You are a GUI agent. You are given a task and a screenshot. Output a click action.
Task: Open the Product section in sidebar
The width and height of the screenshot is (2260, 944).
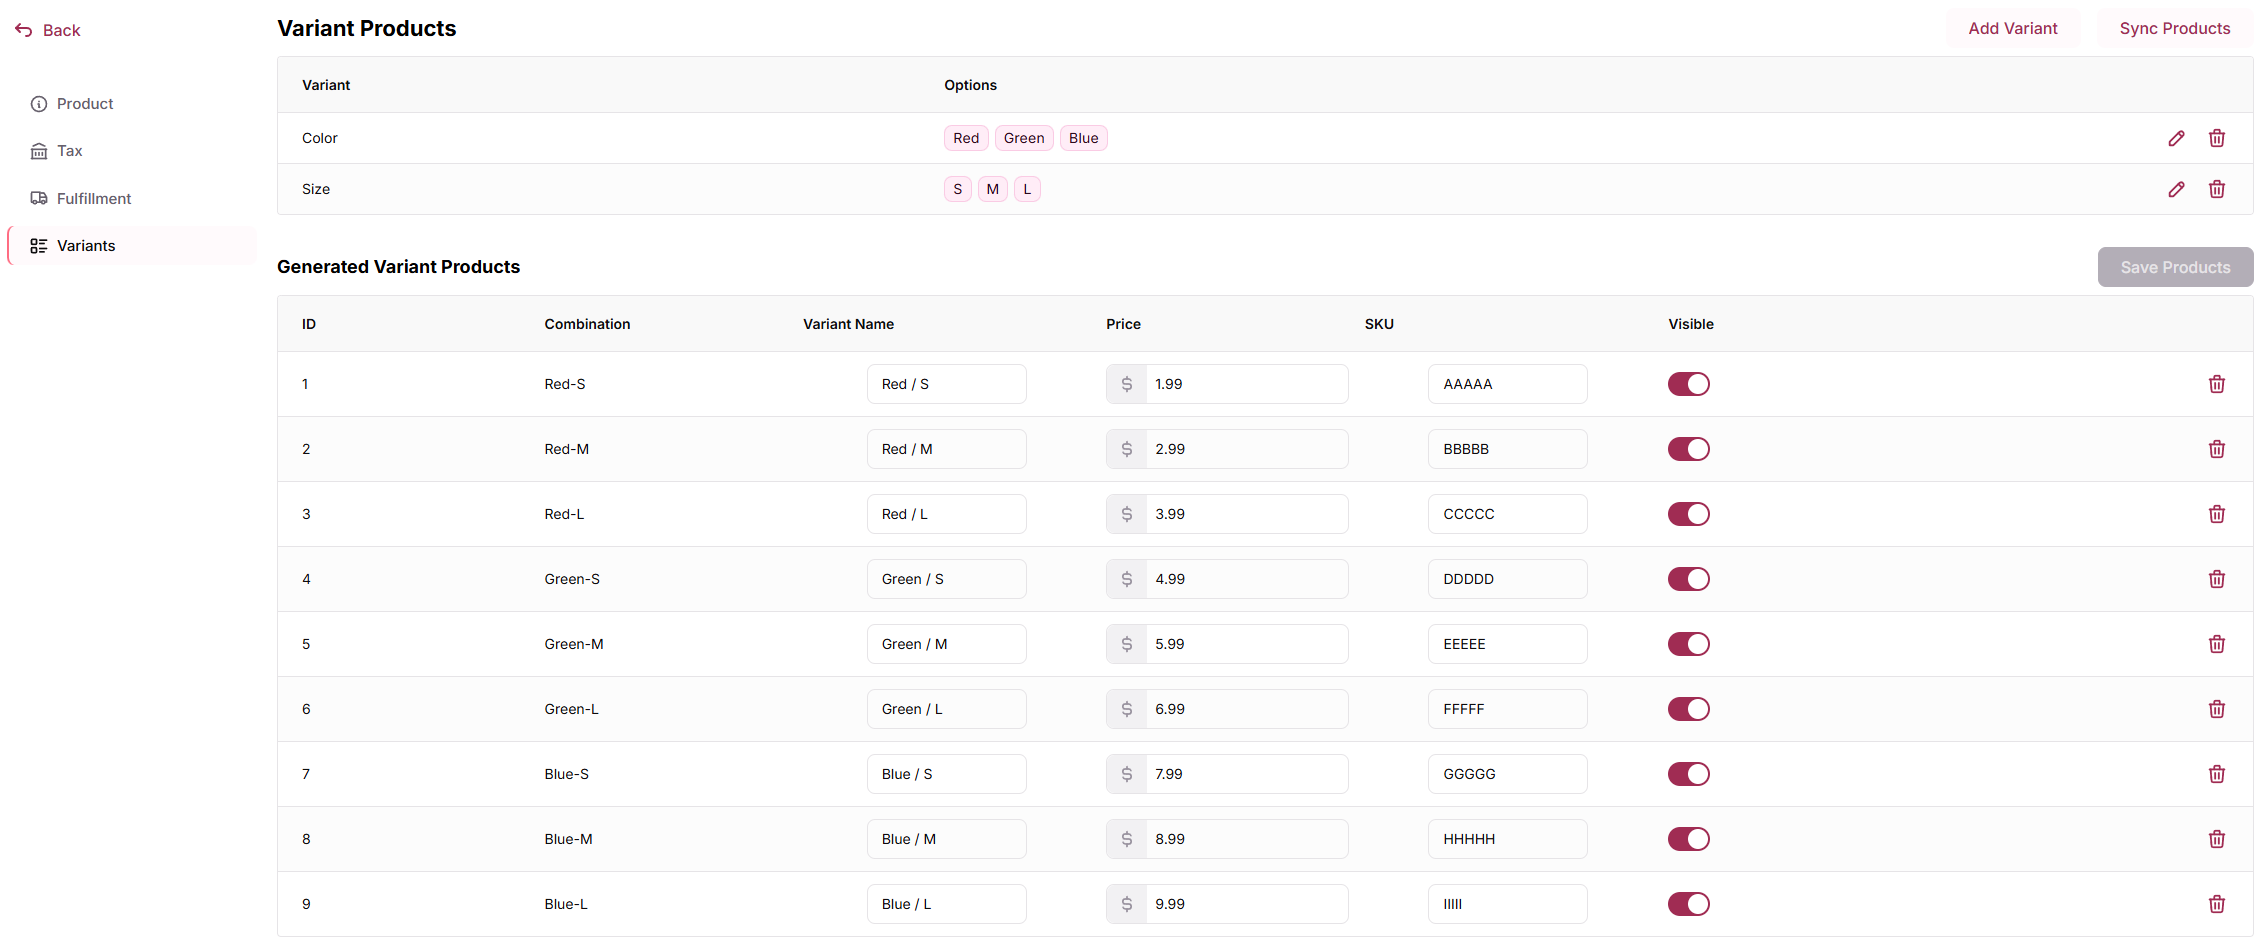[x=72, y=104]
